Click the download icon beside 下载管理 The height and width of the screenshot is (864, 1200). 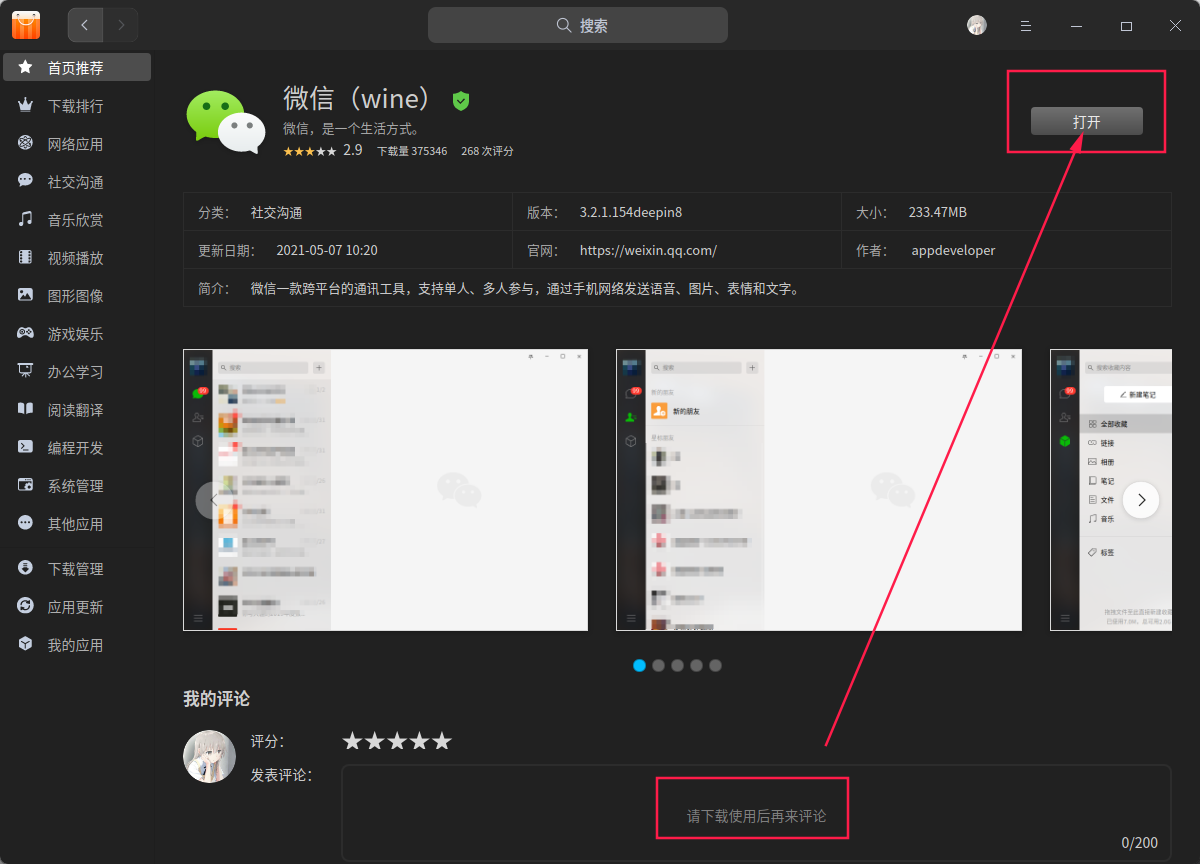tap(25, 568)
